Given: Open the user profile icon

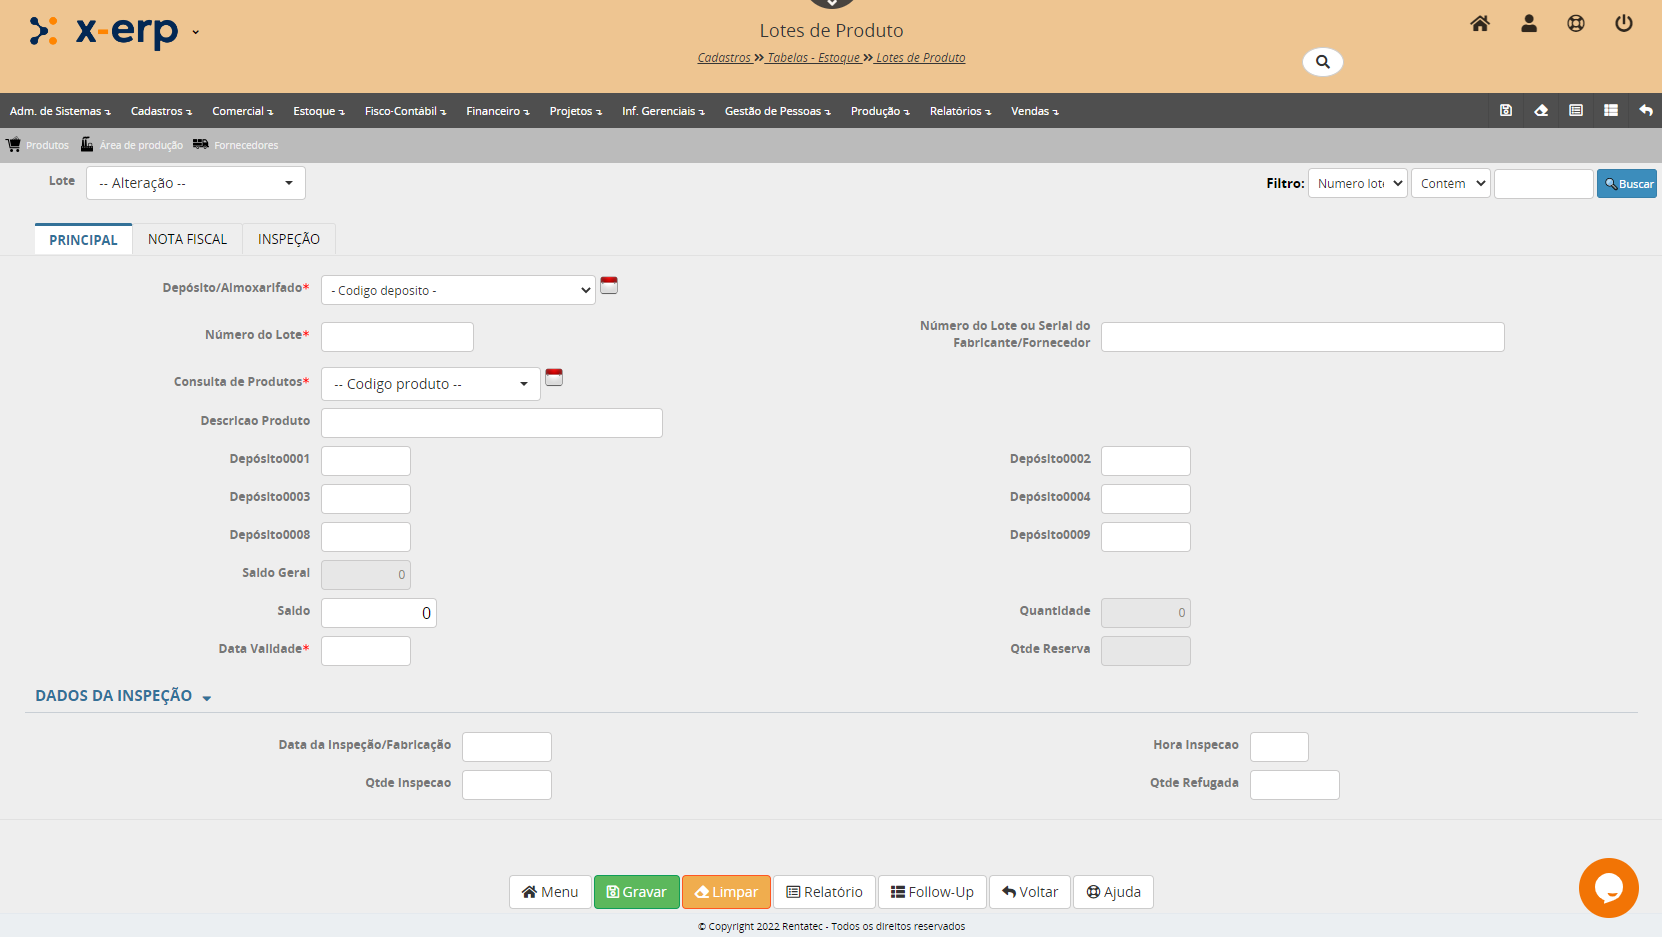Looking at the screenshot, I should 1528,24.
